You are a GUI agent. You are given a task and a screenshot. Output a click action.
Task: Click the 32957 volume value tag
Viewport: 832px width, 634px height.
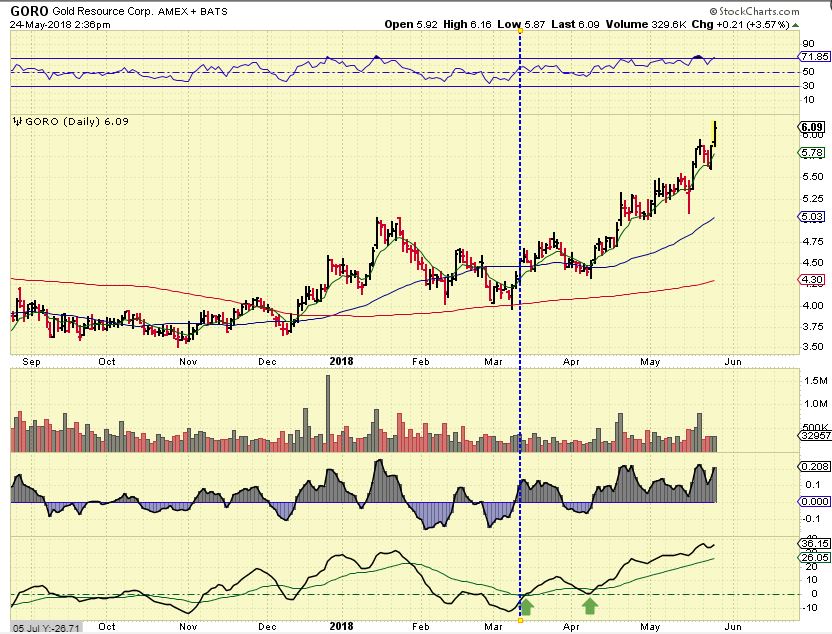(x=814, y=436)
